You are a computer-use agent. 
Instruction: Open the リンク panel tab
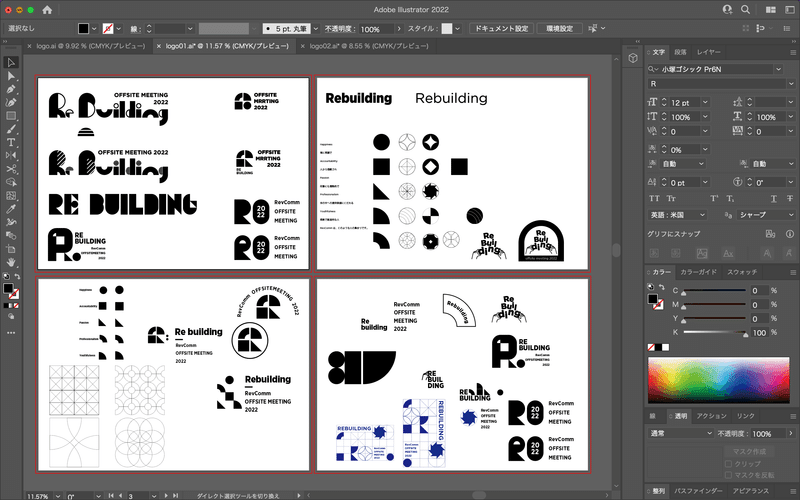pyautogui.click(x=745, y=416)
